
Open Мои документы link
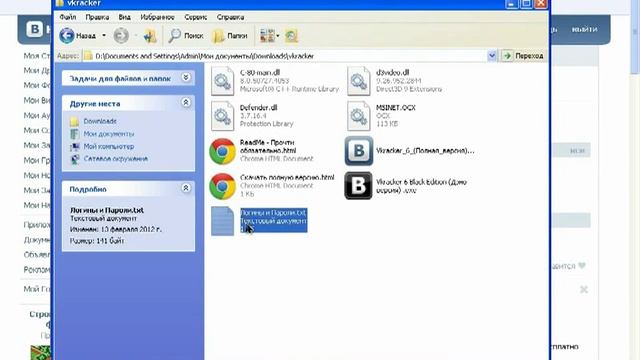pos(109,134)
